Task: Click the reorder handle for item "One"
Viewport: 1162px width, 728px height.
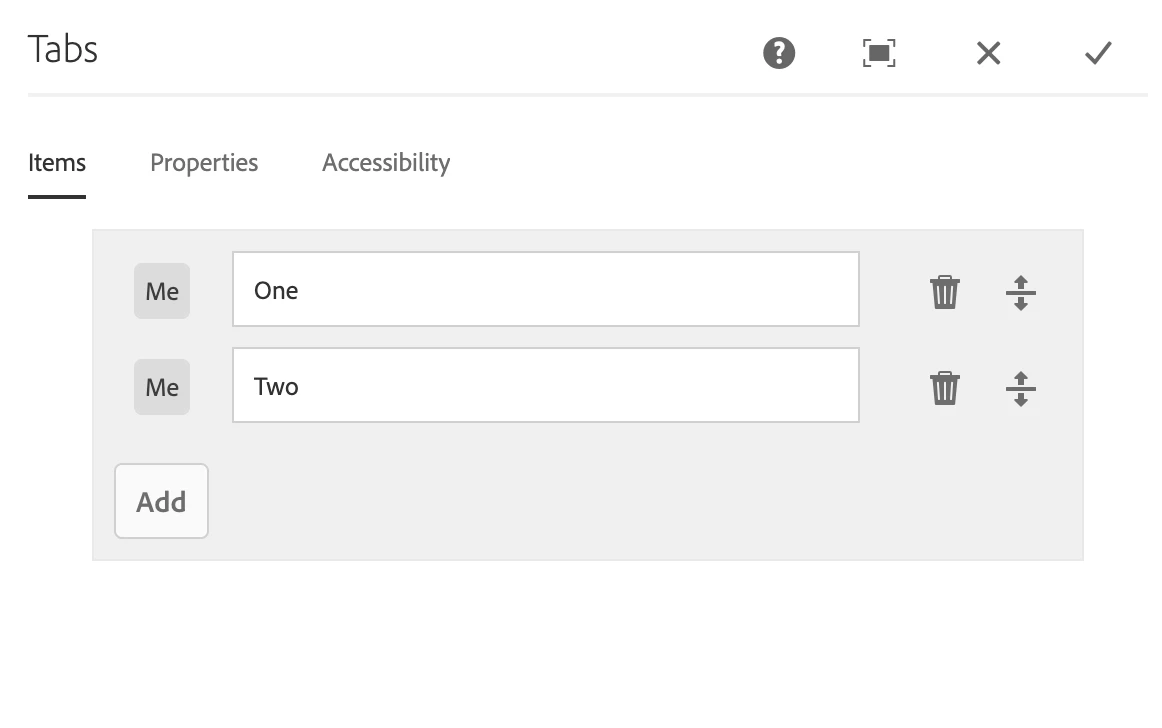Action: click(1020, 293)
